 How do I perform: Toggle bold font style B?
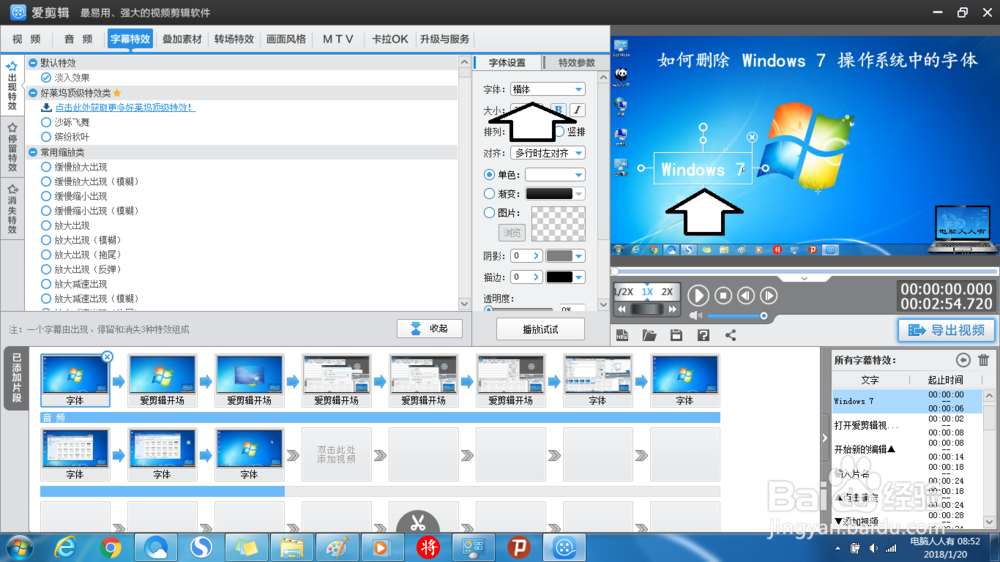(x=559, y=110)
